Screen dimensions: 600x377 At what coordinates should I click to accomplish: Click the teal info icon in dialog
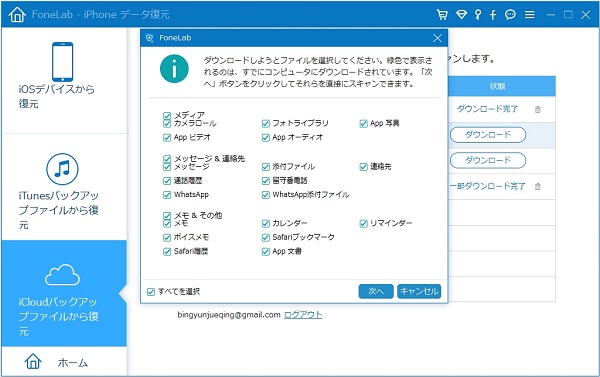click(174, 69)
